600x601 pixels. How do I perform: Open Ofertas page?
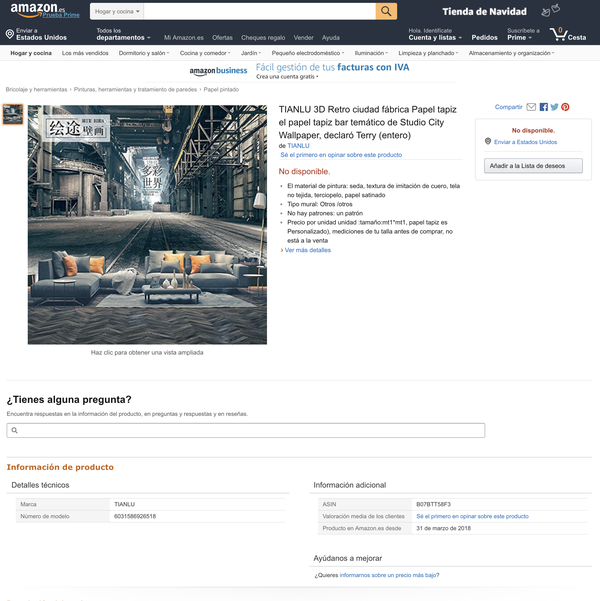click(222, 38)
